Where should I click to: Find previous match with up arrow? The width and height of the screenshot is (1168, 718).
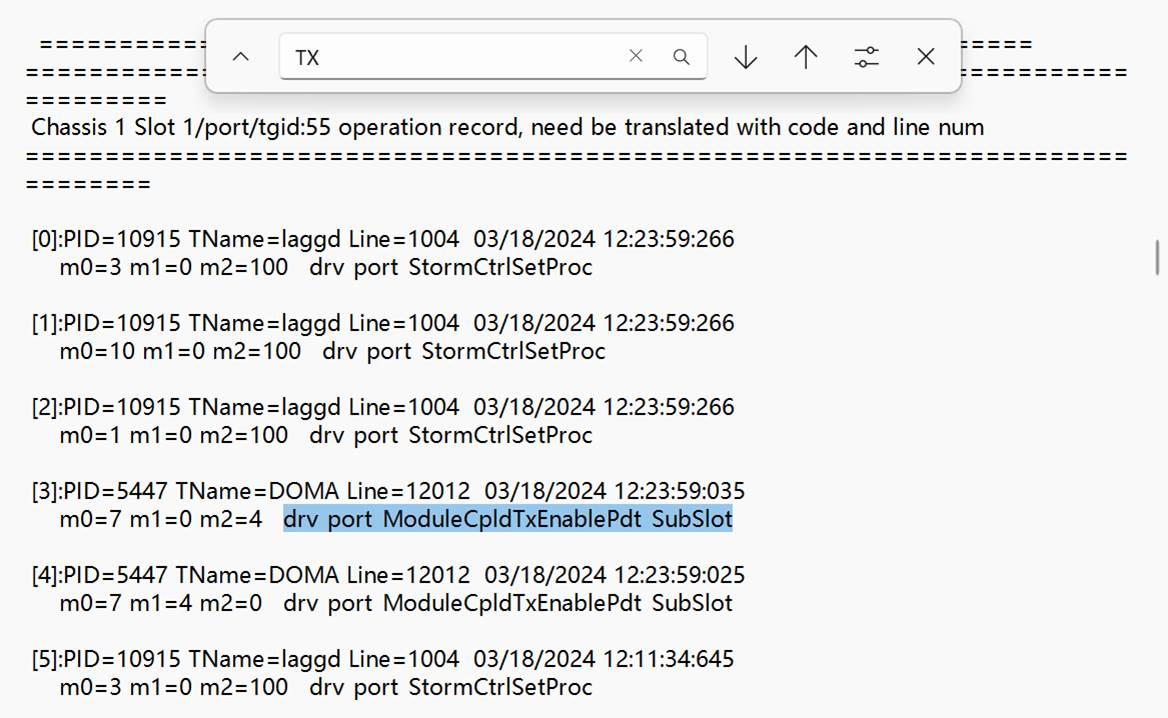pos(805,57)
